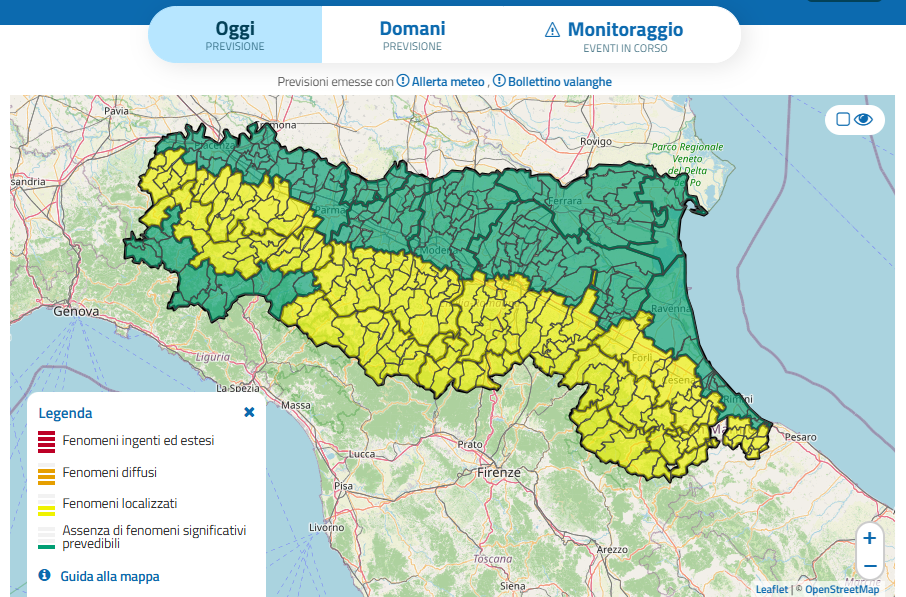Zoom in the map with plus button
Screen dimensions: 906x597
[869, 538]
